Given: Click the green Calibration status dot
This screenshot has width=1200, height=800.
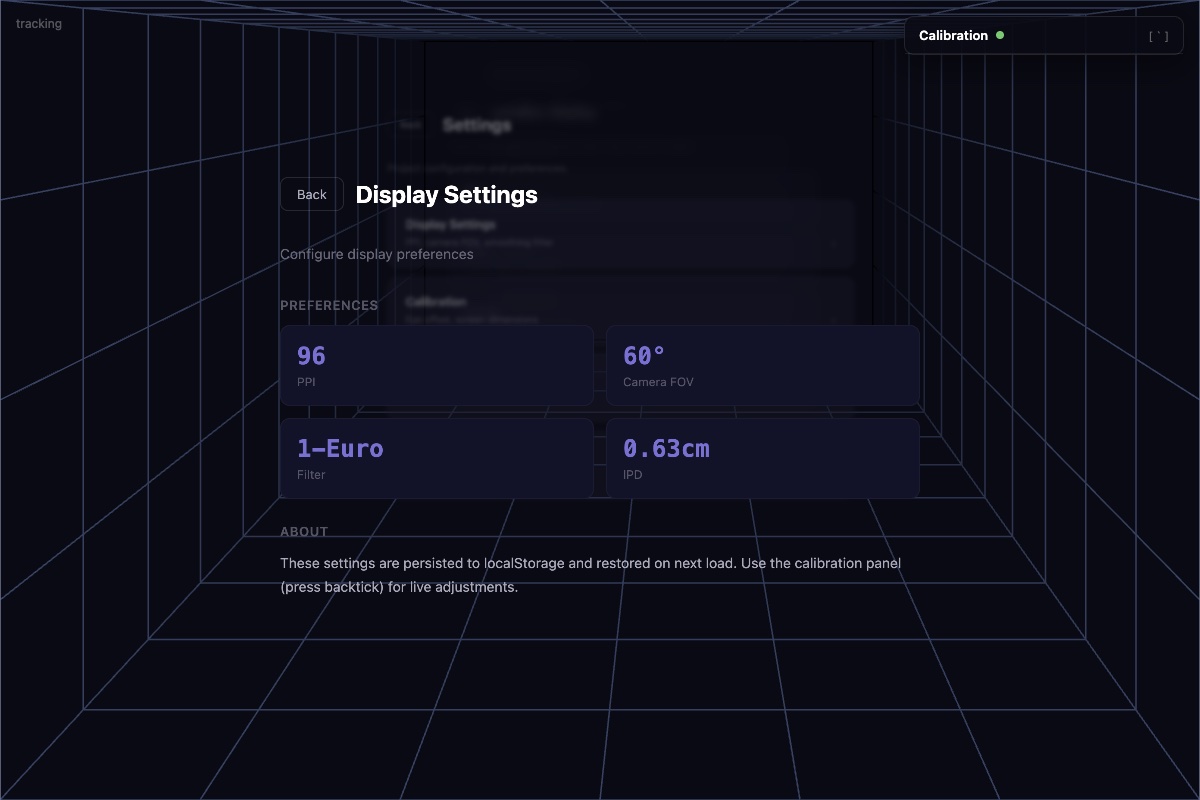Looking at the screenshot, I should tap(999, 35).
